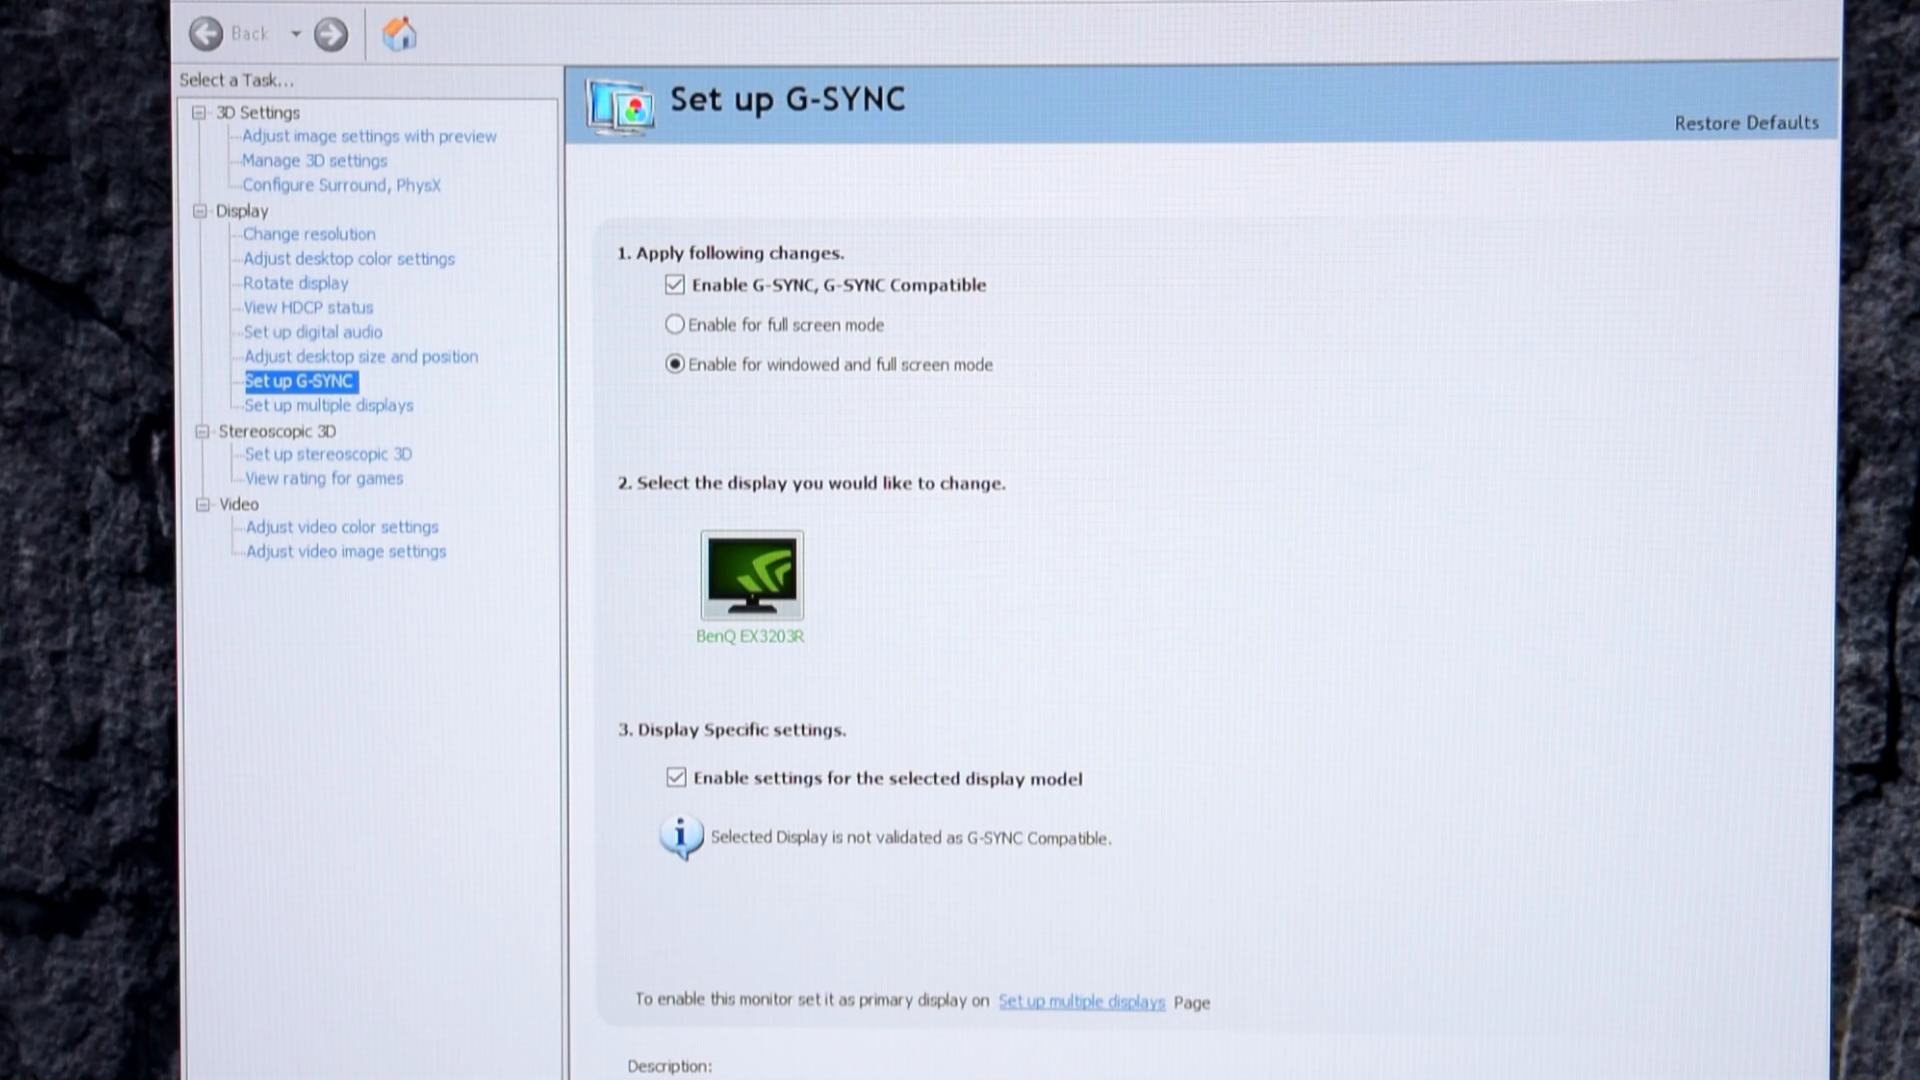Collapse the Video tree node

[x=203, y=504]
